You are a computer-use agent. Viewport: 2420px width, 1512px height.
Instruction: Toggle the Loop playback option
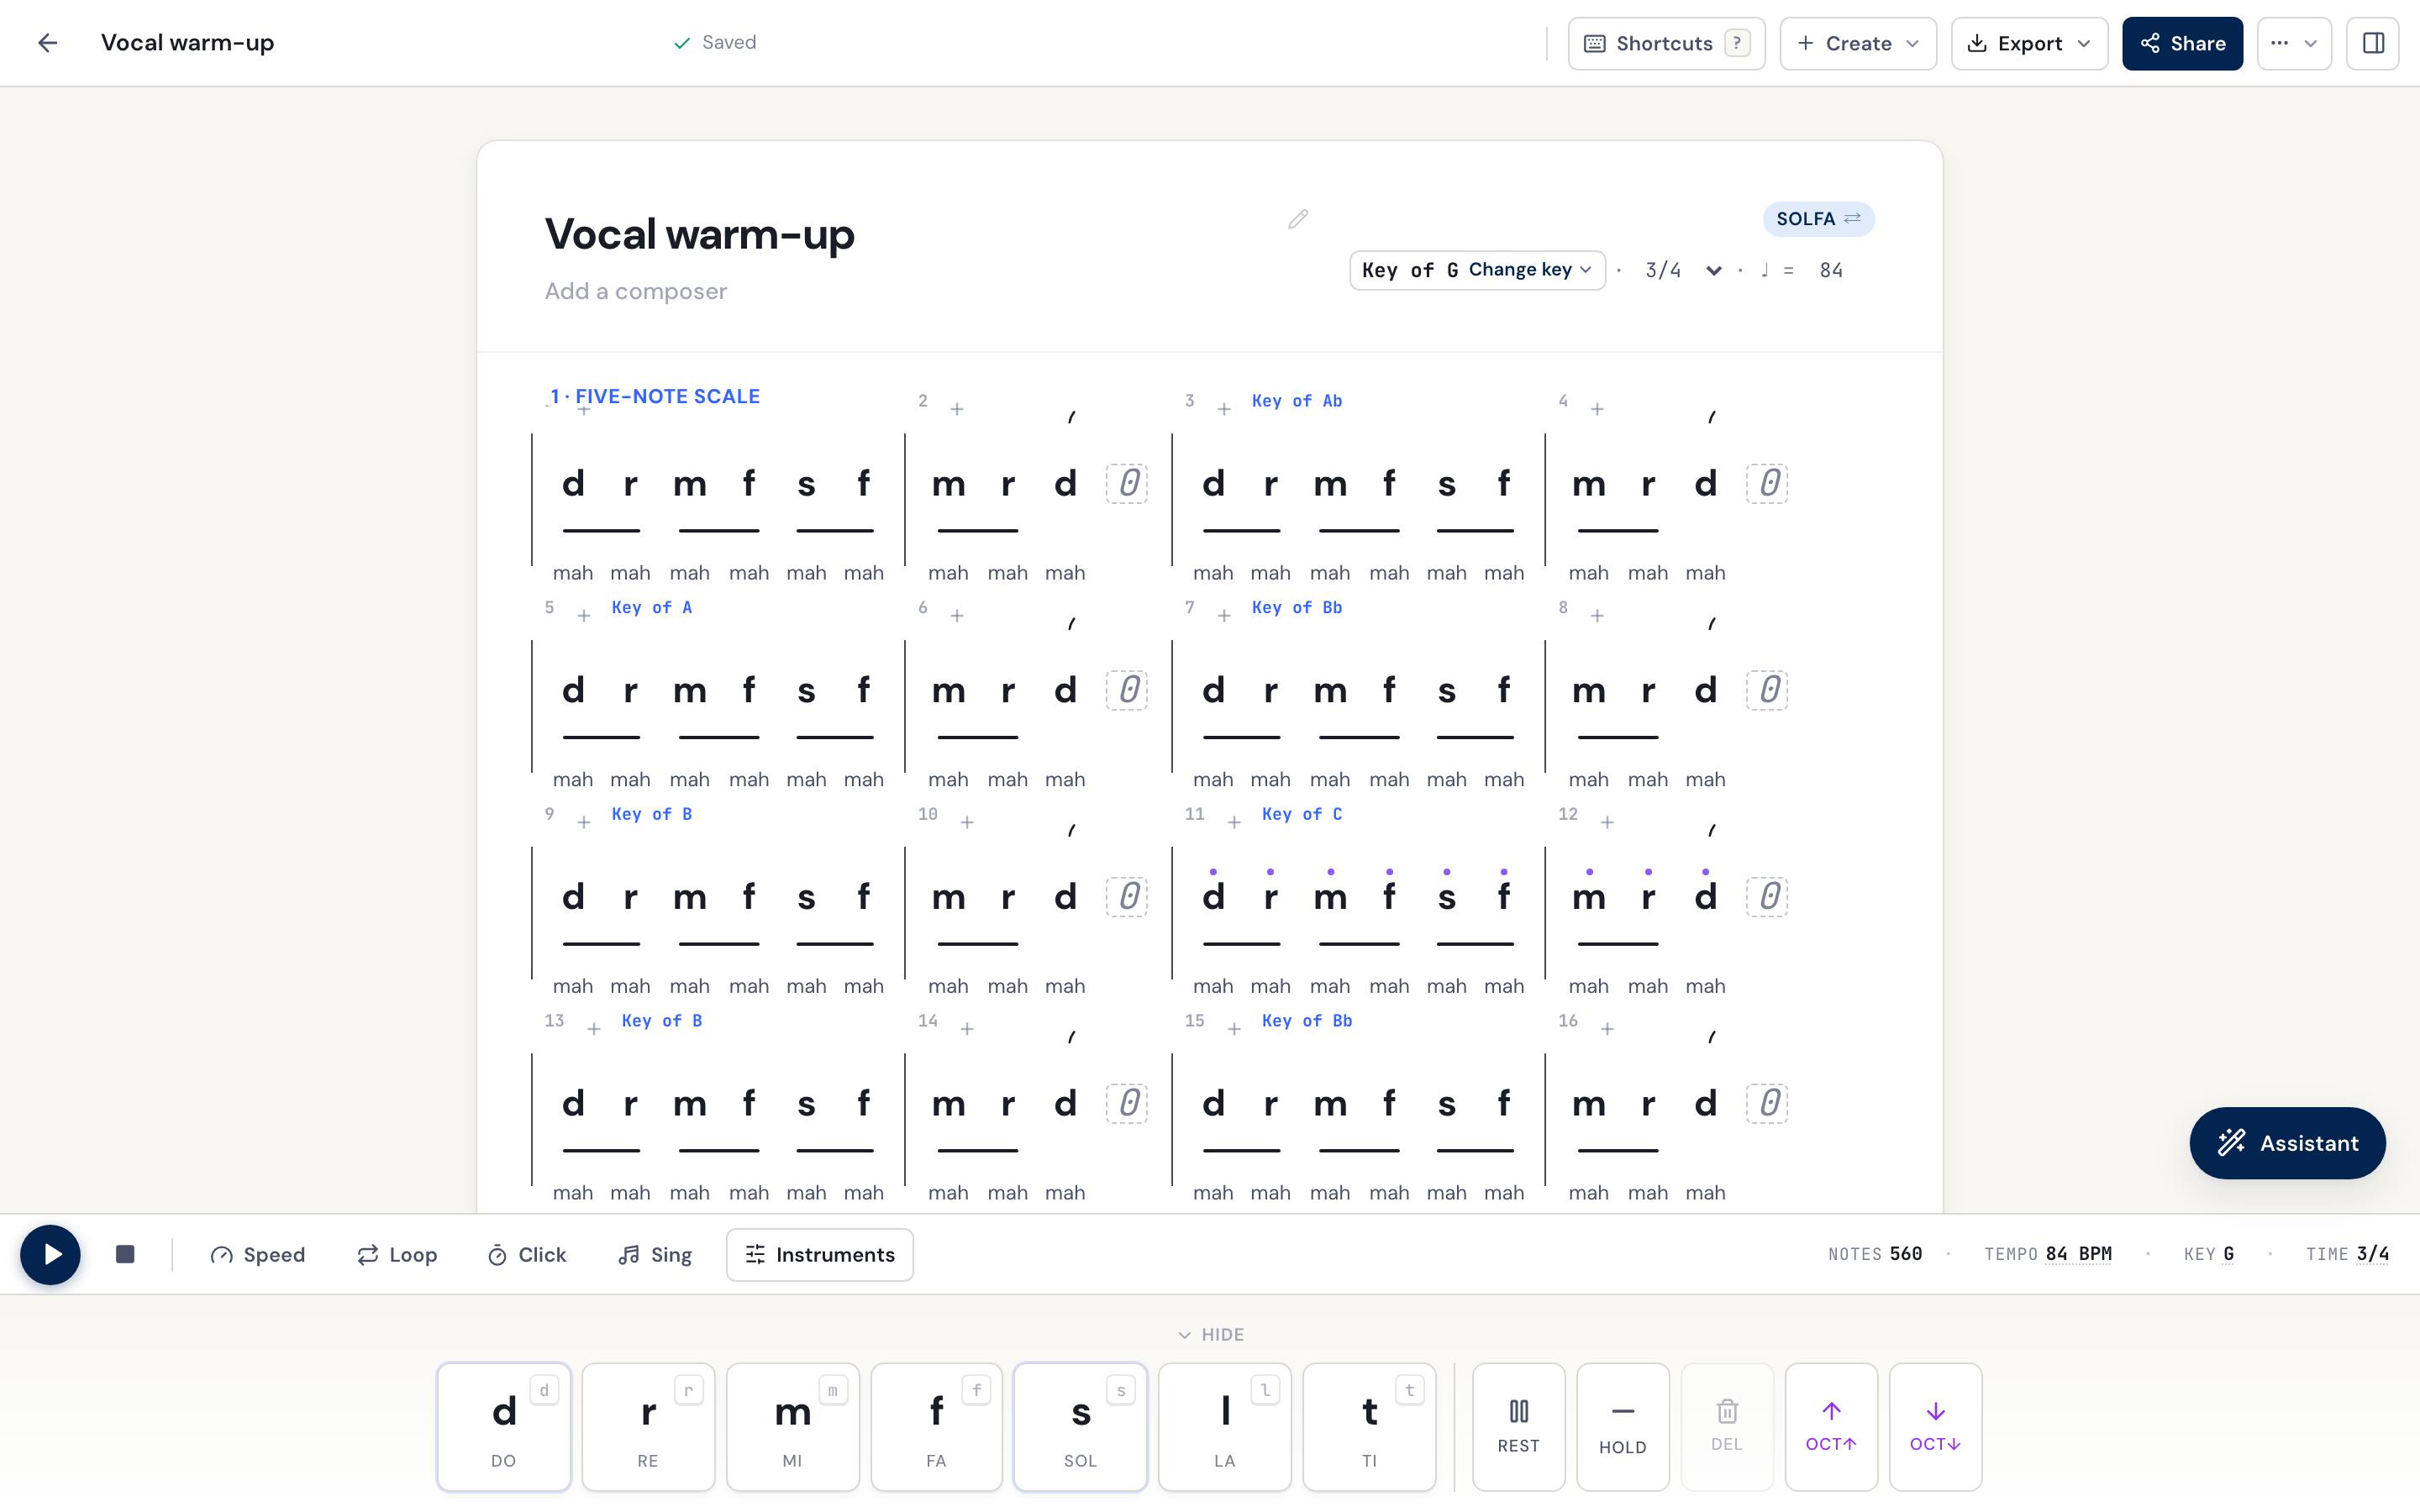pos(397,1254)
